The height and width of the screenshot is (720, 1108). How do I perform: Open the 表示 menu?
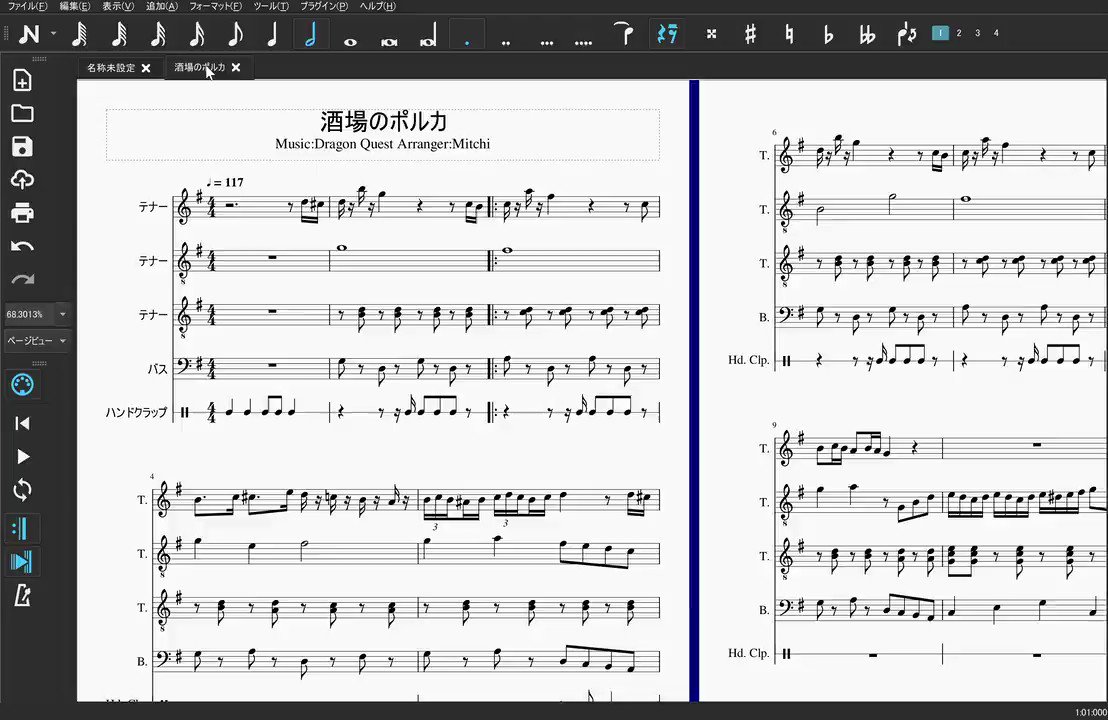coord(118,6)
